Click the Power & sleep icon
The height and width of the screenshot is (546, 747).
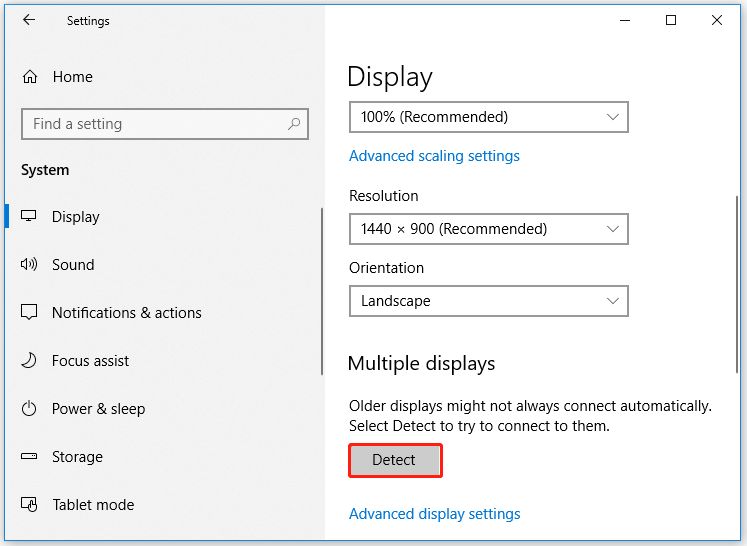[29, 408]
